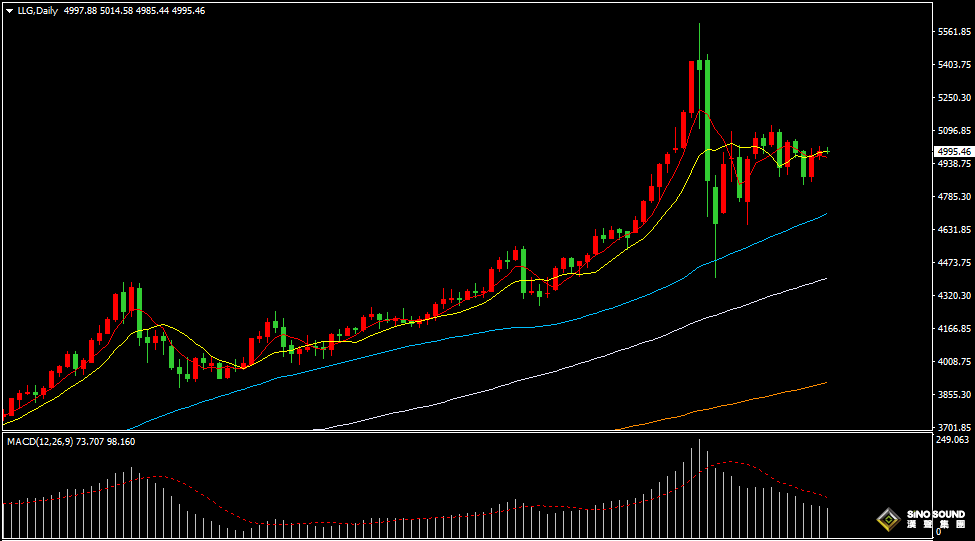Image resolution: width=975 pixels, height=541 pixels.
Task: Select the tallest red candle near the peak
Action: click(692, 88)
